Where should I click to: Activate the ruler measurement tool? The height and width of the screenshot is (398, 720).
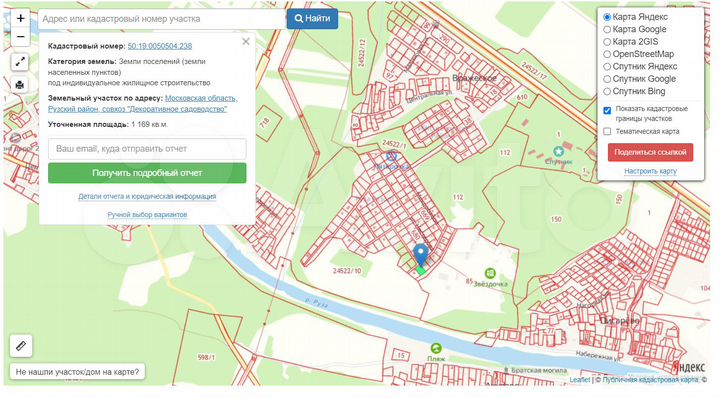21,346
